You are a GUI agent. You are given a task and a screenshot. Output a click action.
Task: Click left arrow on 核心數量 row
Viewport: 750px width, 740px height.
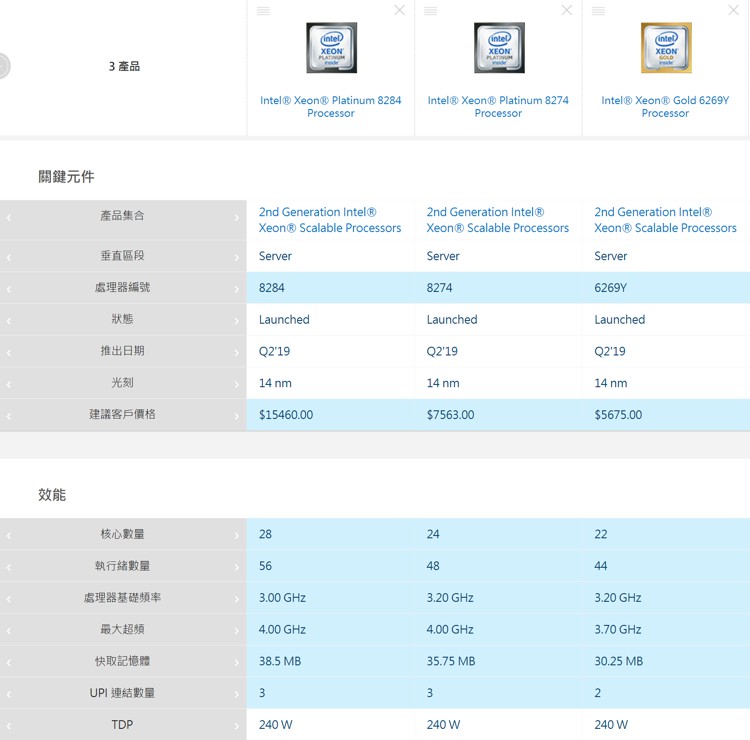[9, 536]
